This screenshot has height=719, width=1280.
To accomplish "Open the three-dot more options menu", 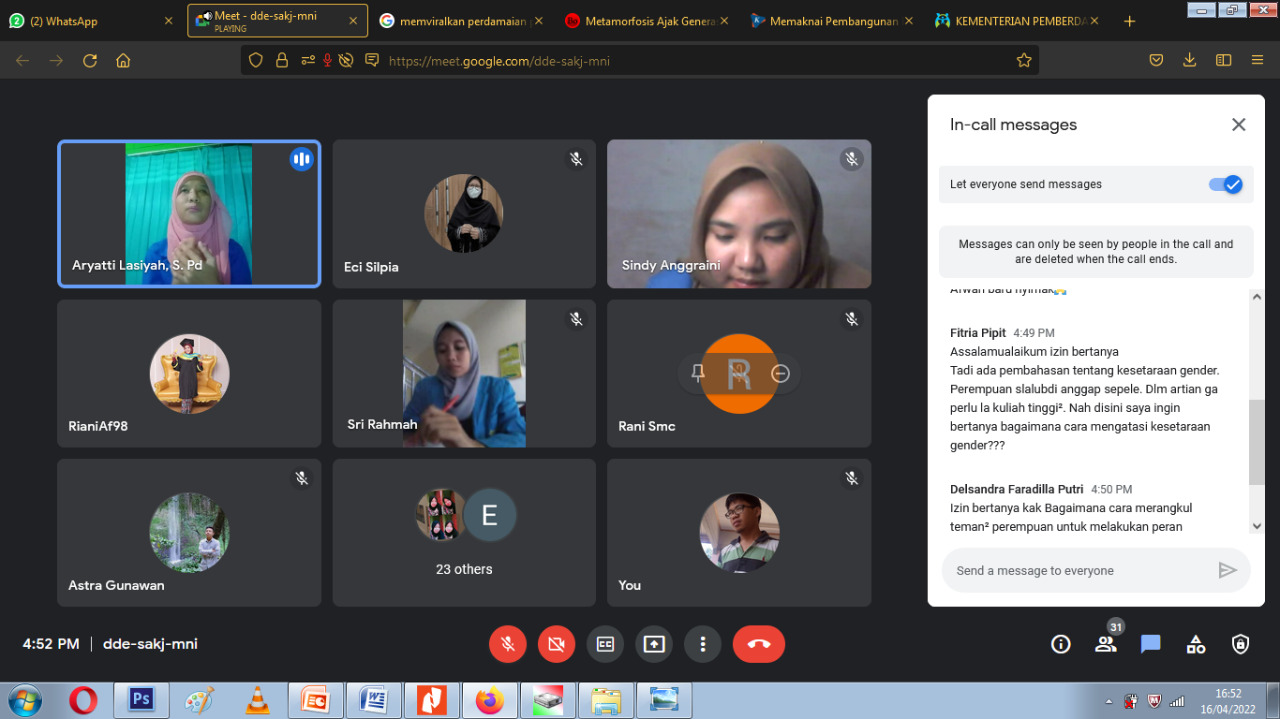I will [x=703, y=644].
